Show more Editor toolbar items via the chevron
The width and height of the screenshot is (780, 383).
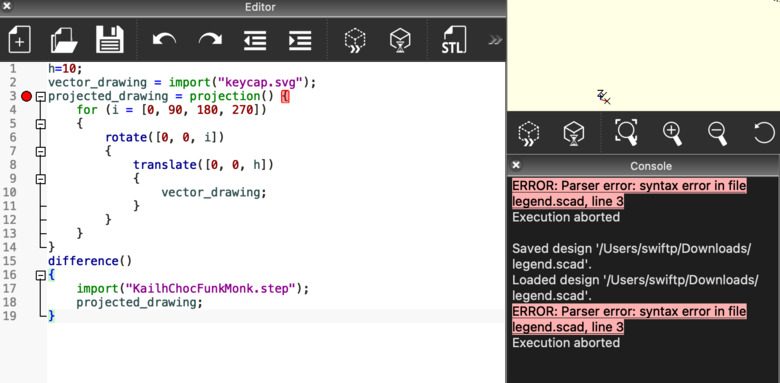(x=495, y=40)
